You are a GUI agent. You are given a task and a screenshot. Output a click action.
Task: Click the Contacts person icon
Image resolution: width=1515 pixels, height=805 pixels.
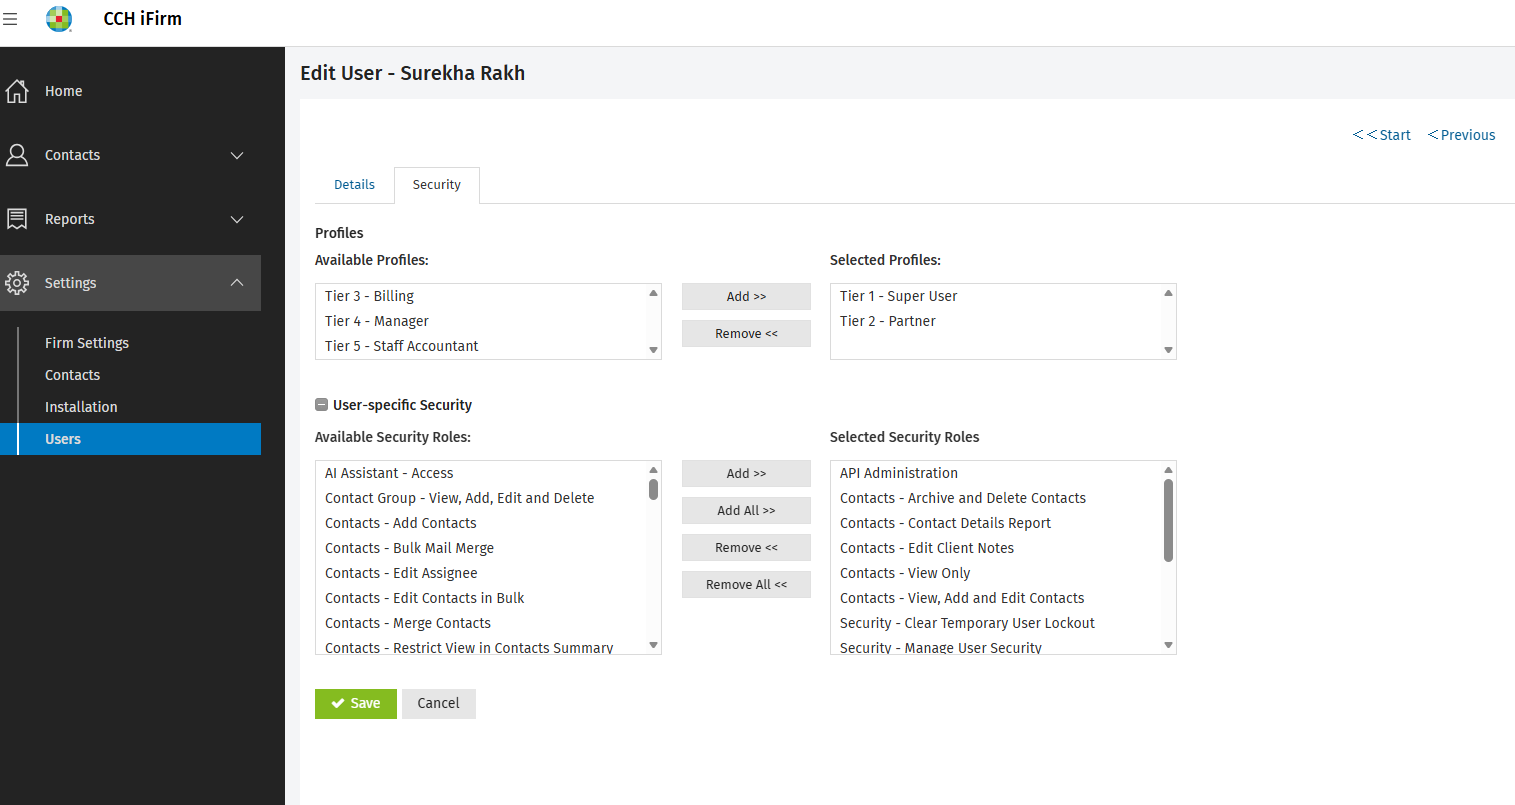tap(17, 155)
